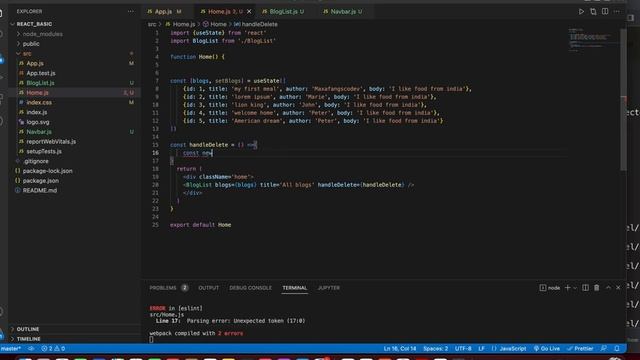This screenshot has width=640, height=360.
Task: Open notifications bell in status bar
Action: click(x=617, y=349)
